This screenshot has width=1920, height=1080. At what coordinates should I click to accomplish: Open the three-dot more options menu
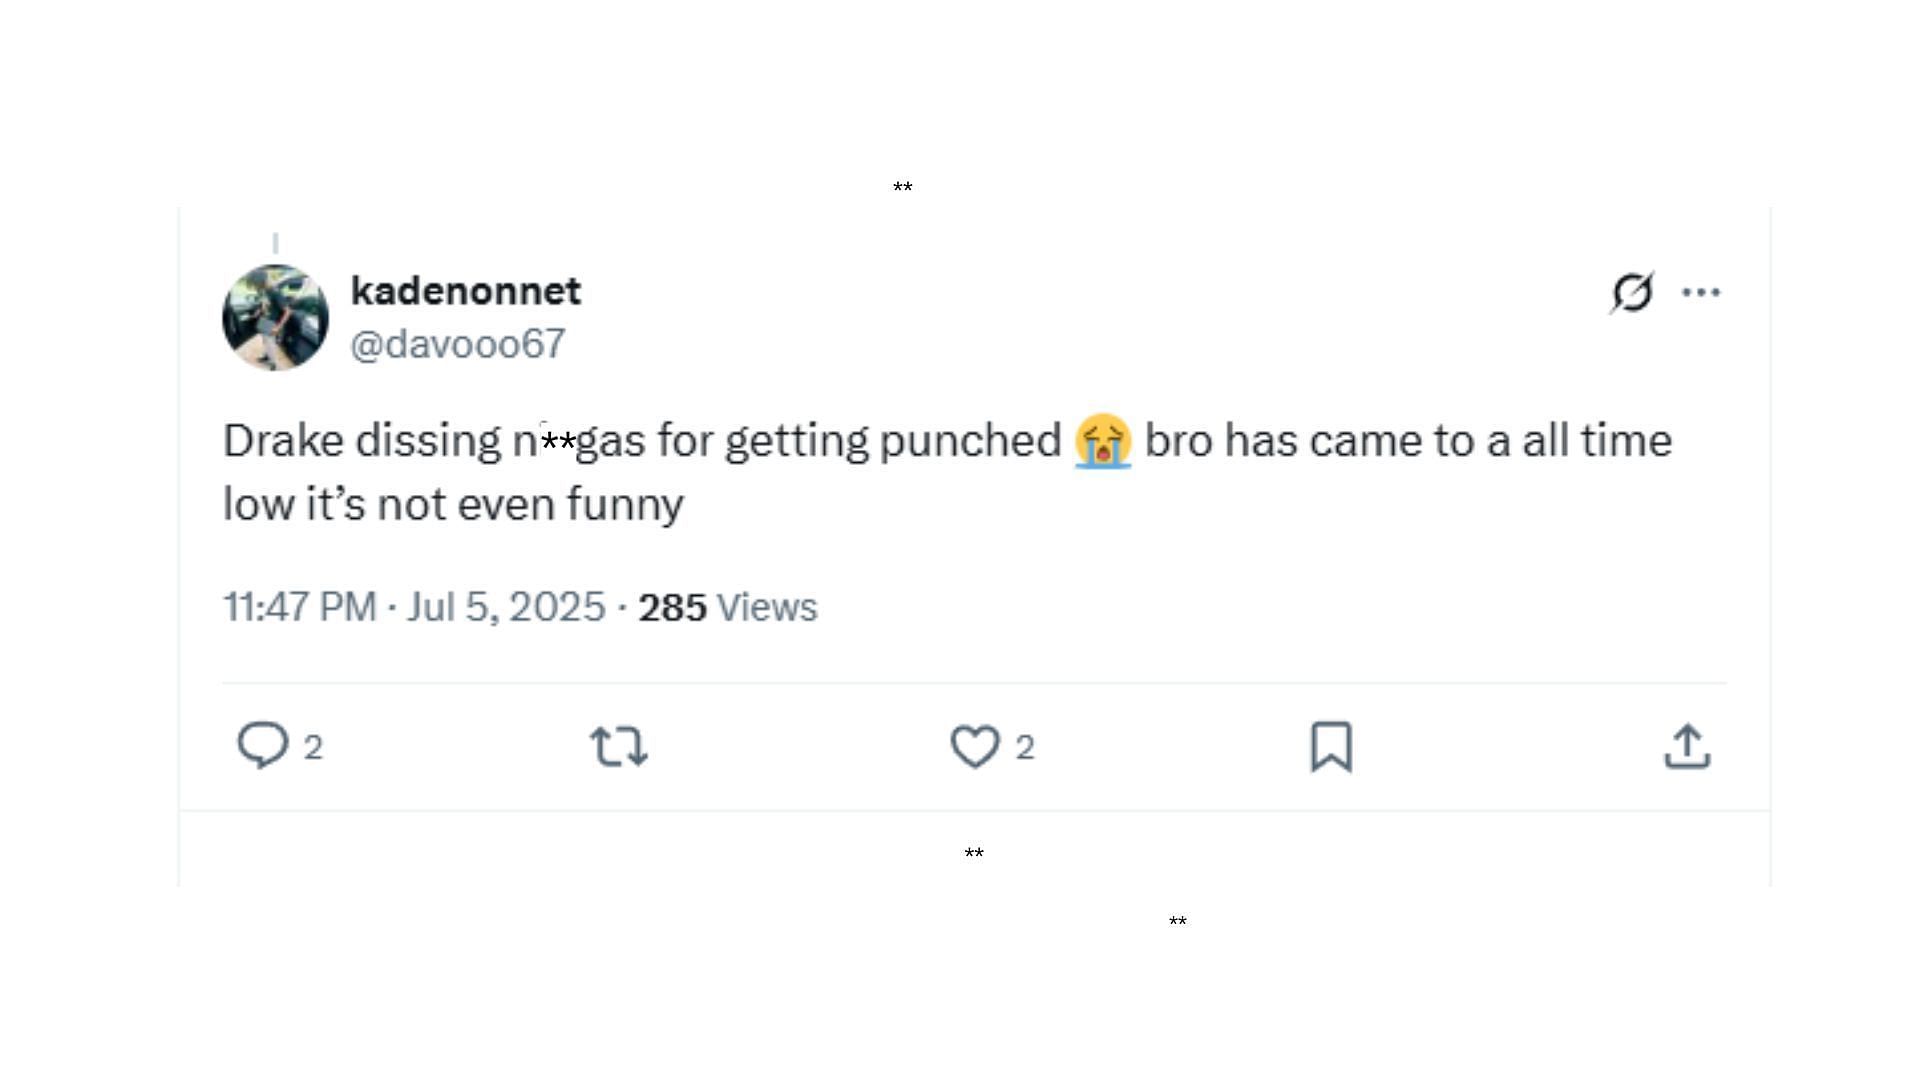[1701, 292]
